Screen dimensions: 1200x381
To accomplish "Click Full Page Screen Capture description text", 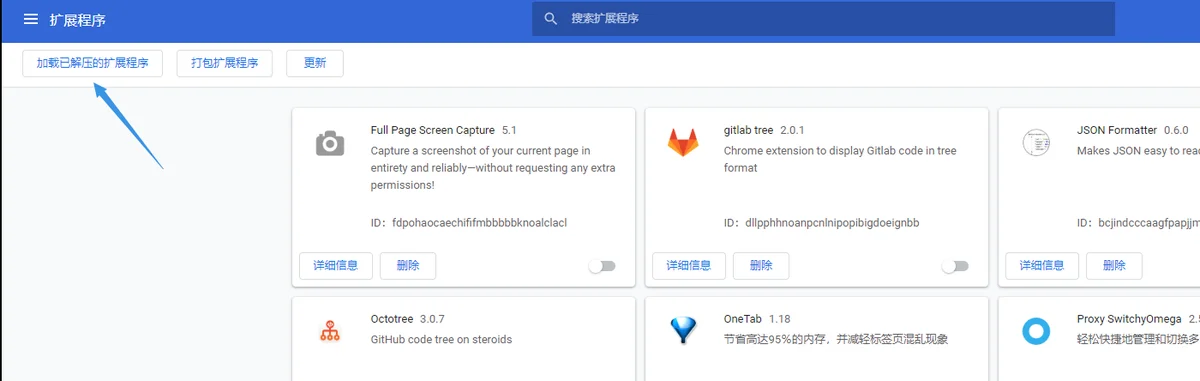I will 494,168.
